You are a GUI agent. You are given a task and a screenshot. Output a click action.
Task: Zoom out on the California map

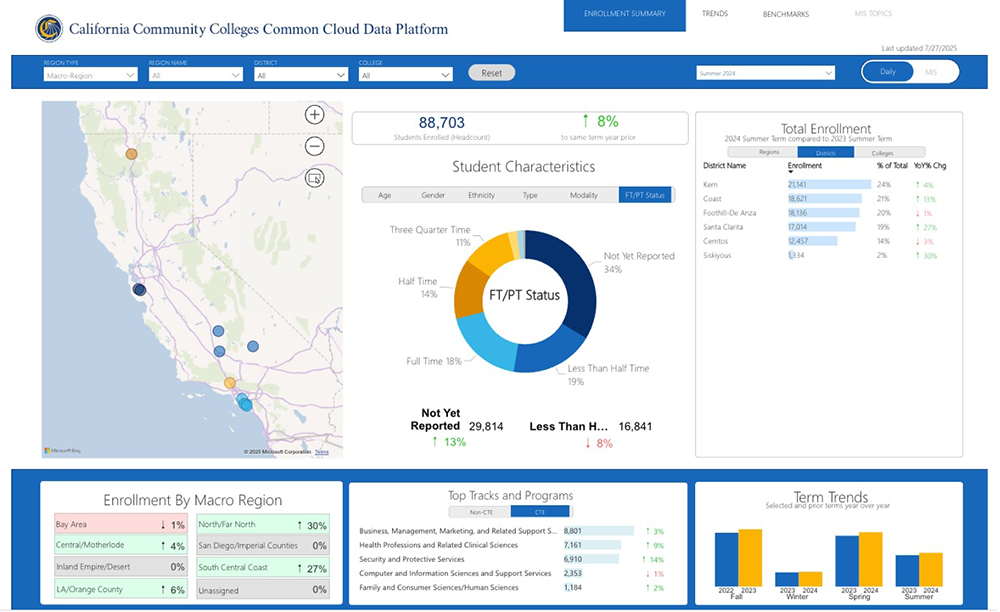click(x=314, y=145)
